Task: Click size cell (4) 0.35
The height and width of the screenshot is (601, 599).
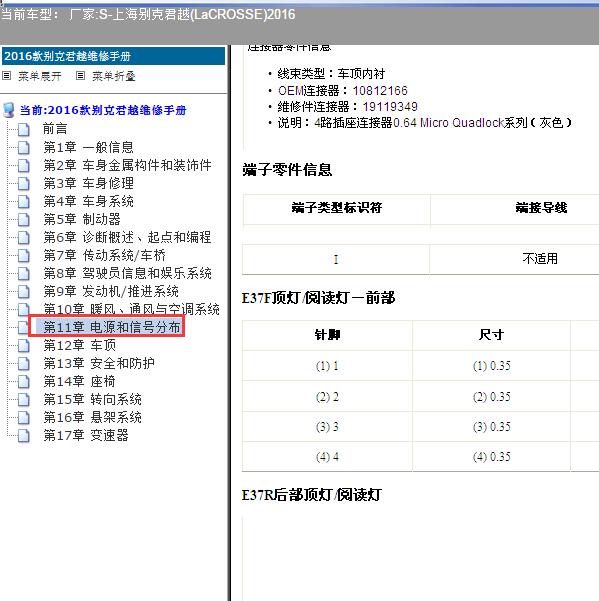Action: [491, 457]
